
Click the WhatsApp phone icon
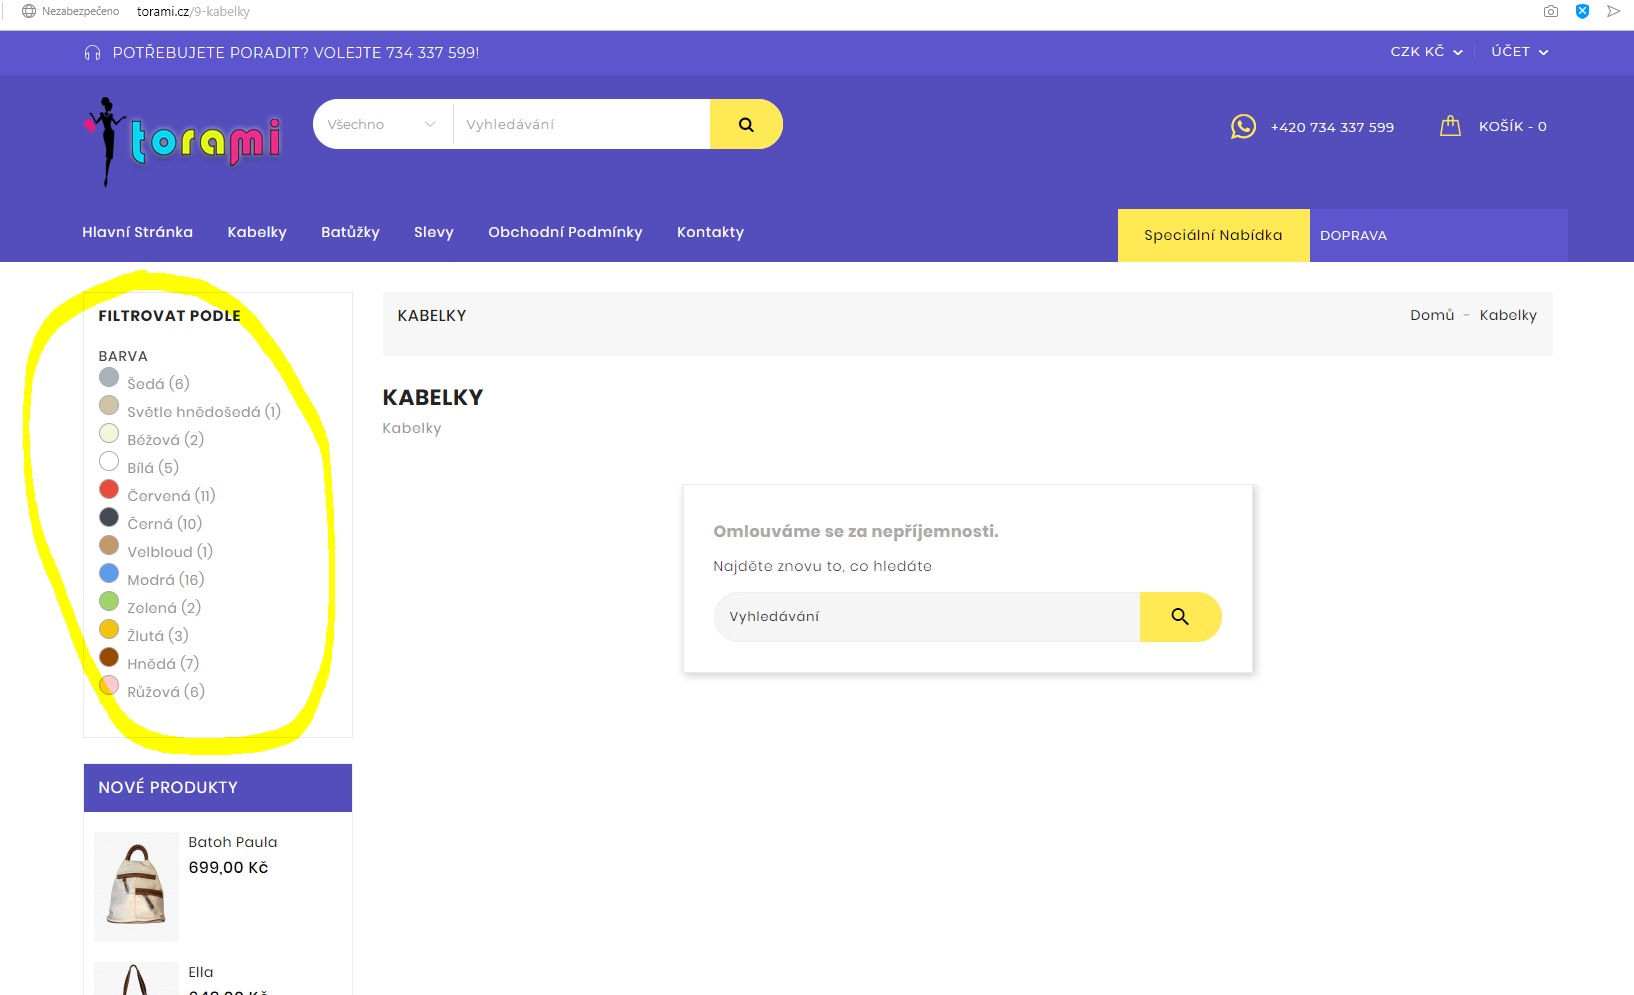1243,127
